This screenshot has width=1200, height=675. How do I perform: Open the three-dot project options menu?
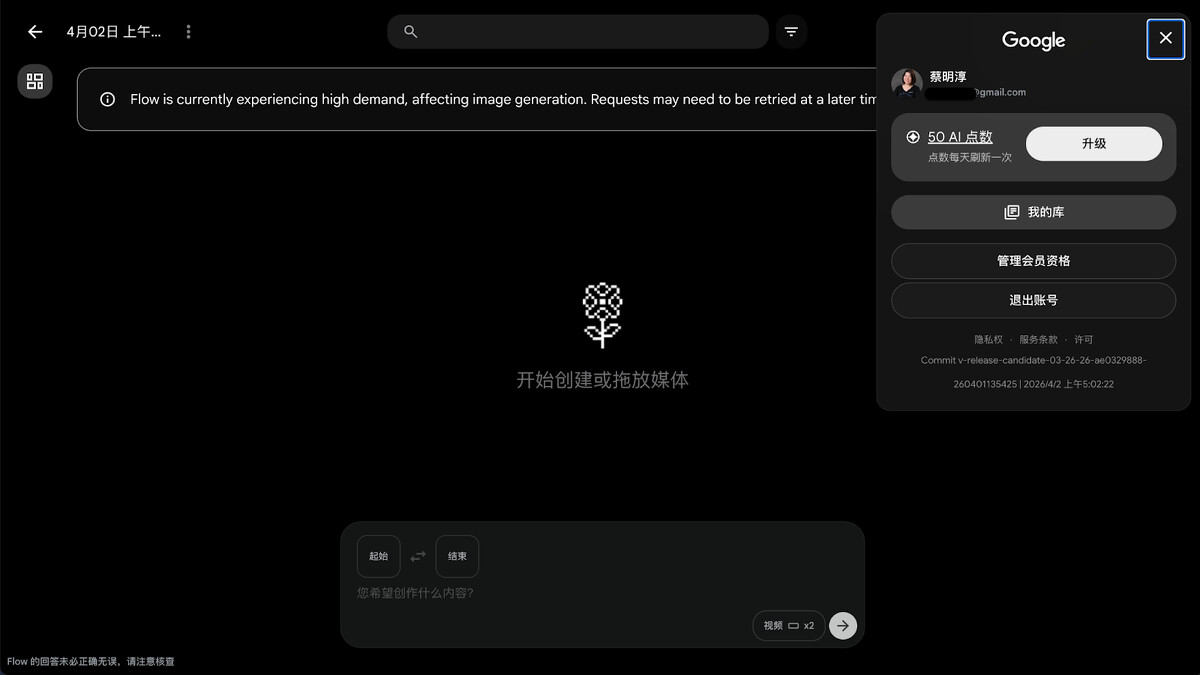click(x=188, y=32)
